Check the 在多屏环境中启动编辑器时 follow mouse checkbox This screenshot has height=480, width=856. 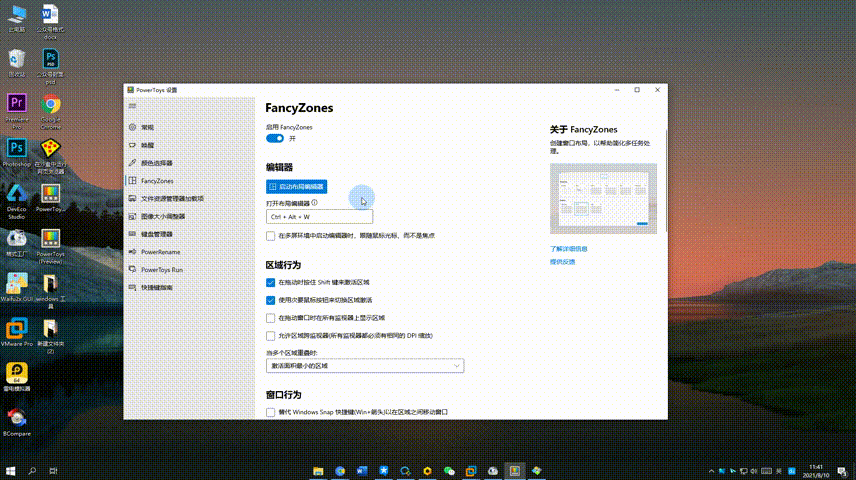[x=270, y=236]
